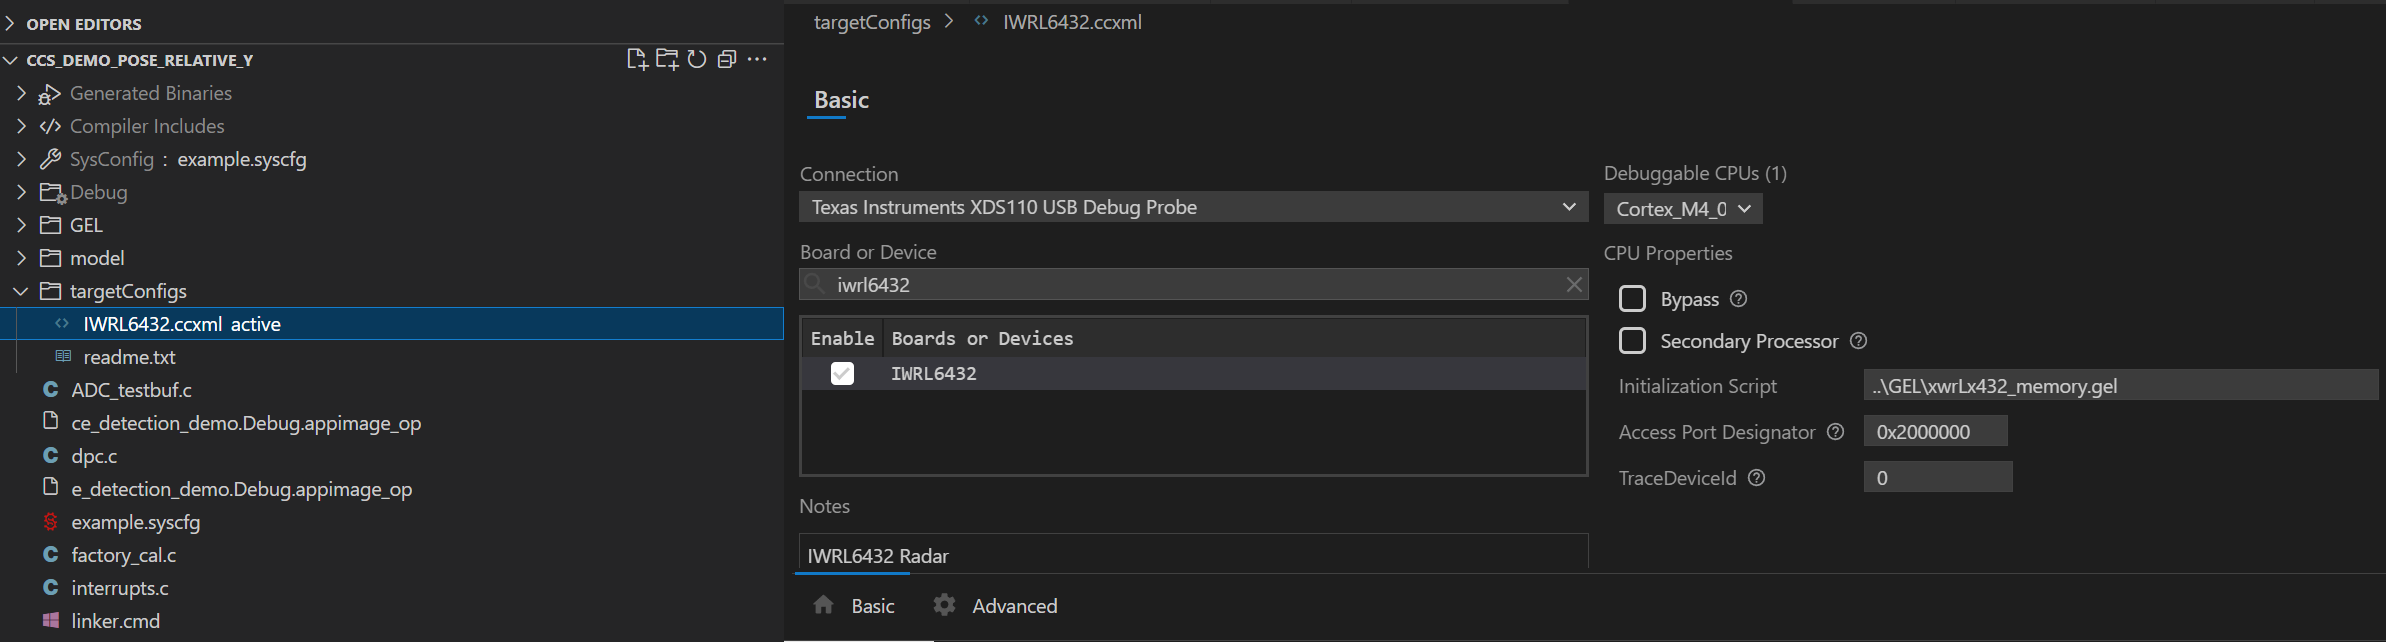This screenshot has height=642, width=2386.
Task: Click the Access Port Designator value field
Action: coord(1935,432)
